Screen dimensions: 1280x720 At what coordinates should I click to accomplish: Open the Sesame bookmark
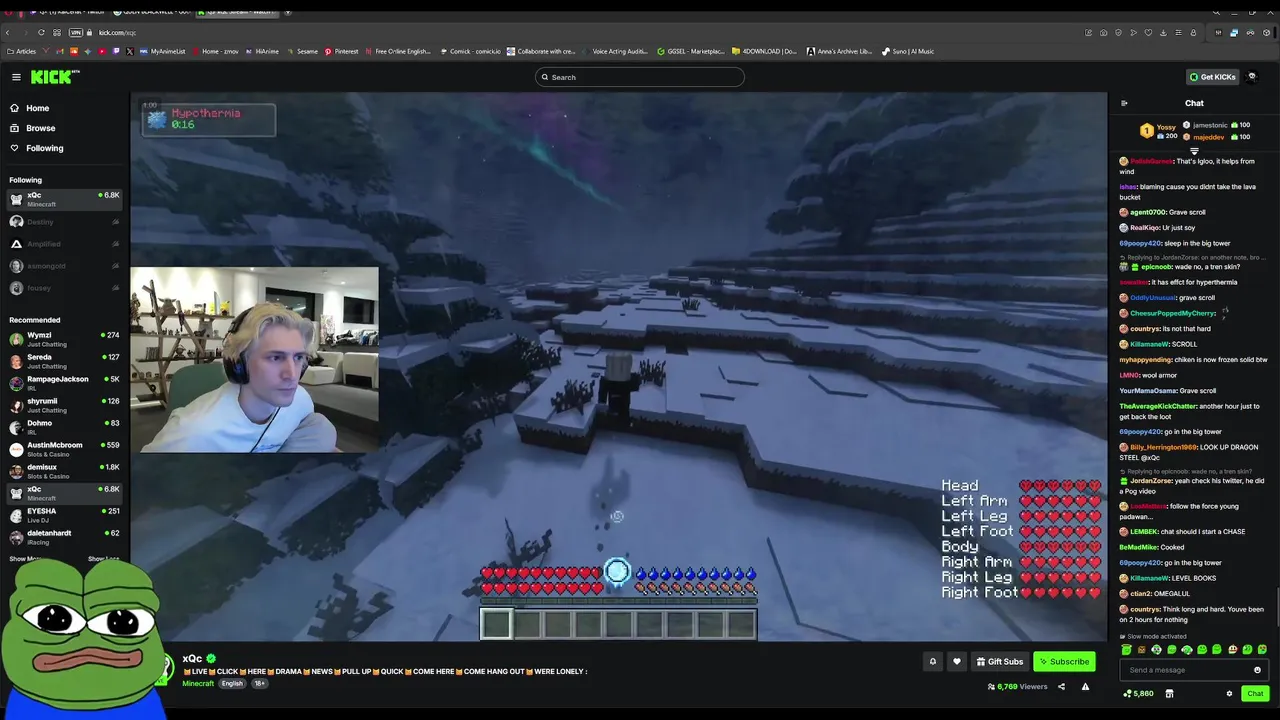tap(302, 51)
